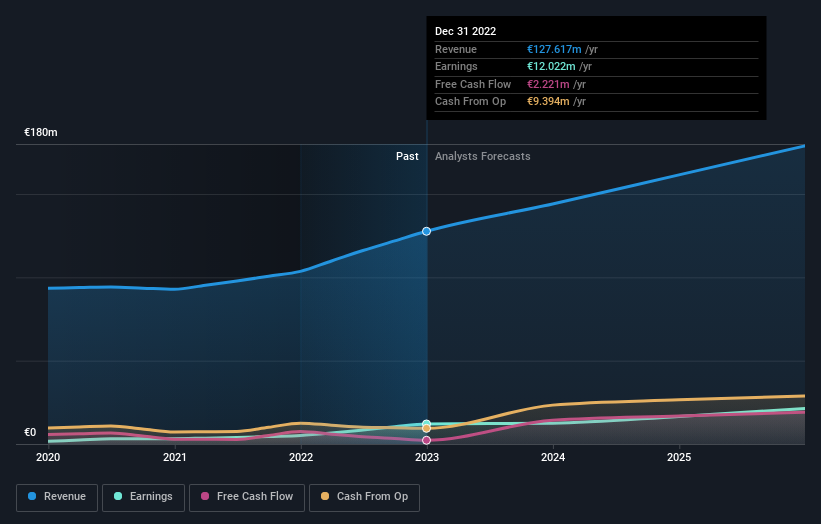This screenshot has height=524, width=821.
Task: Click the Earnings row label in tooltip
Action: tap(456, 66)
